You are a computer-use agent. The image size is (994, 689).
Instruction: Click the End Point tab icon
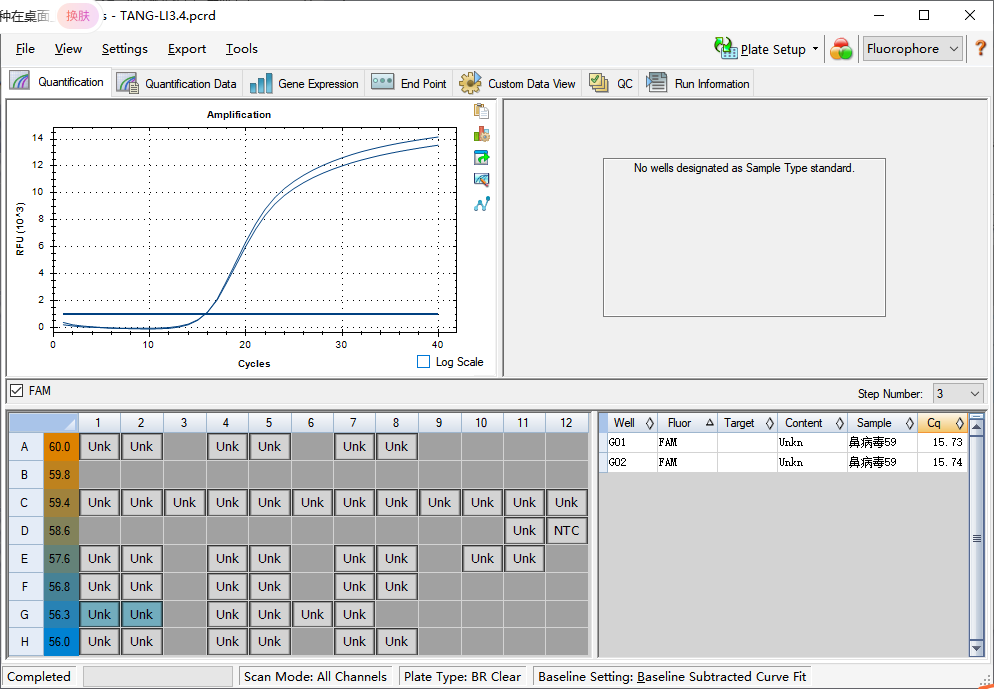click(x=382, y=82)
